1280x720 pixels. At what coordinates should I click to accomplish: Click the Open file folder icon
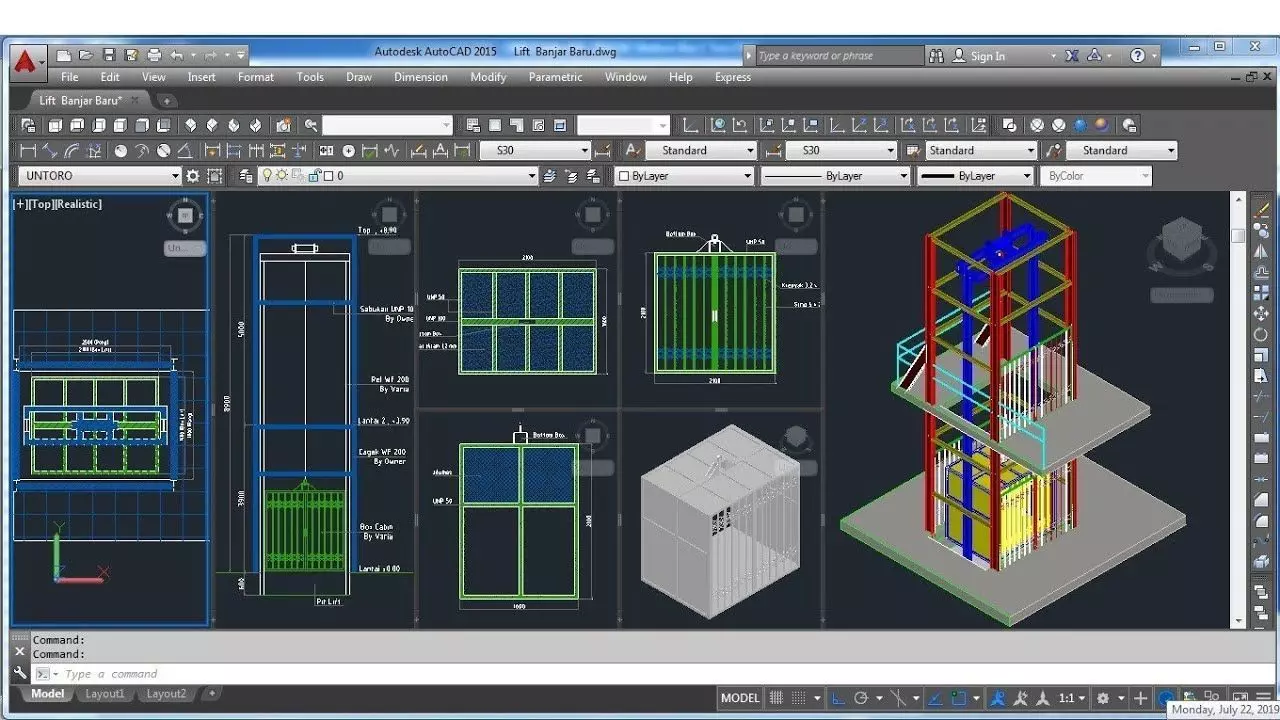87,55
